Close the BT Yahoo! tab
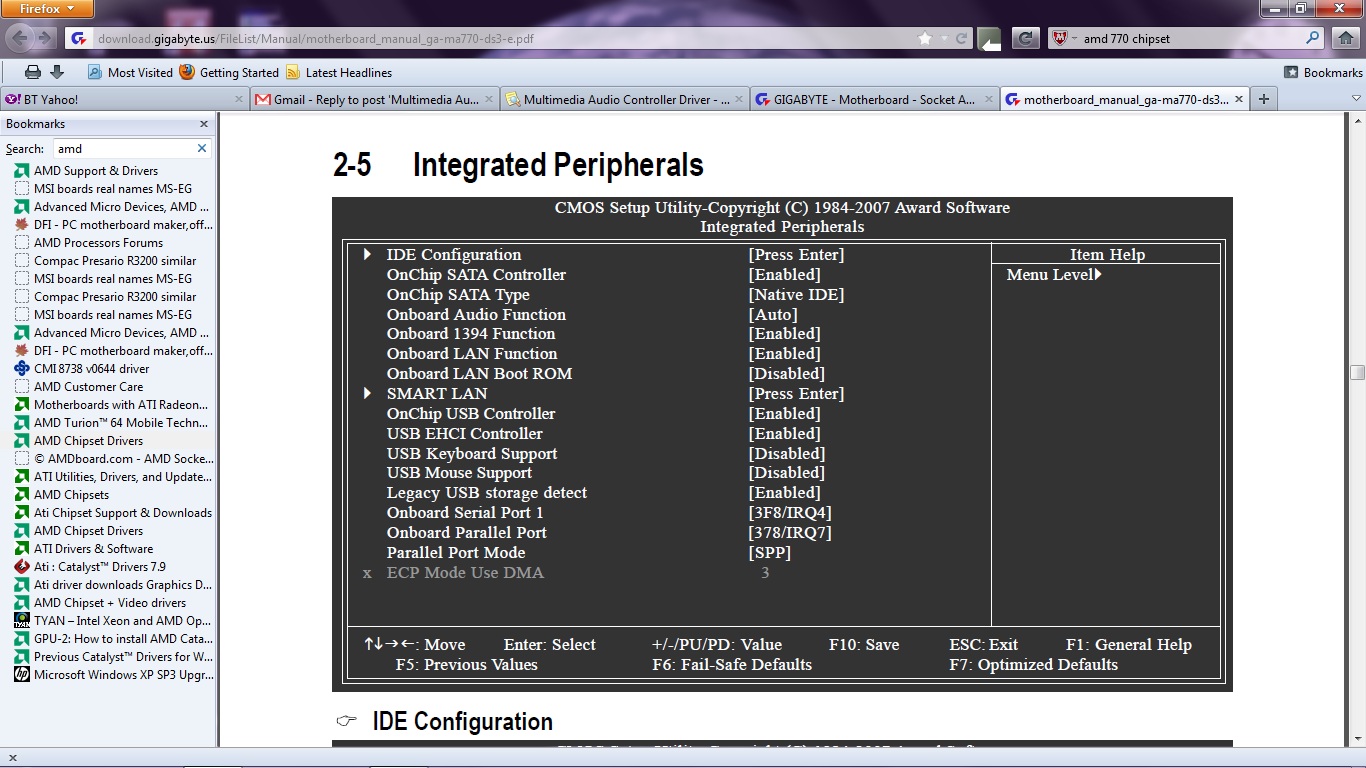1366x768 pixels. click(x=239, y=99)
